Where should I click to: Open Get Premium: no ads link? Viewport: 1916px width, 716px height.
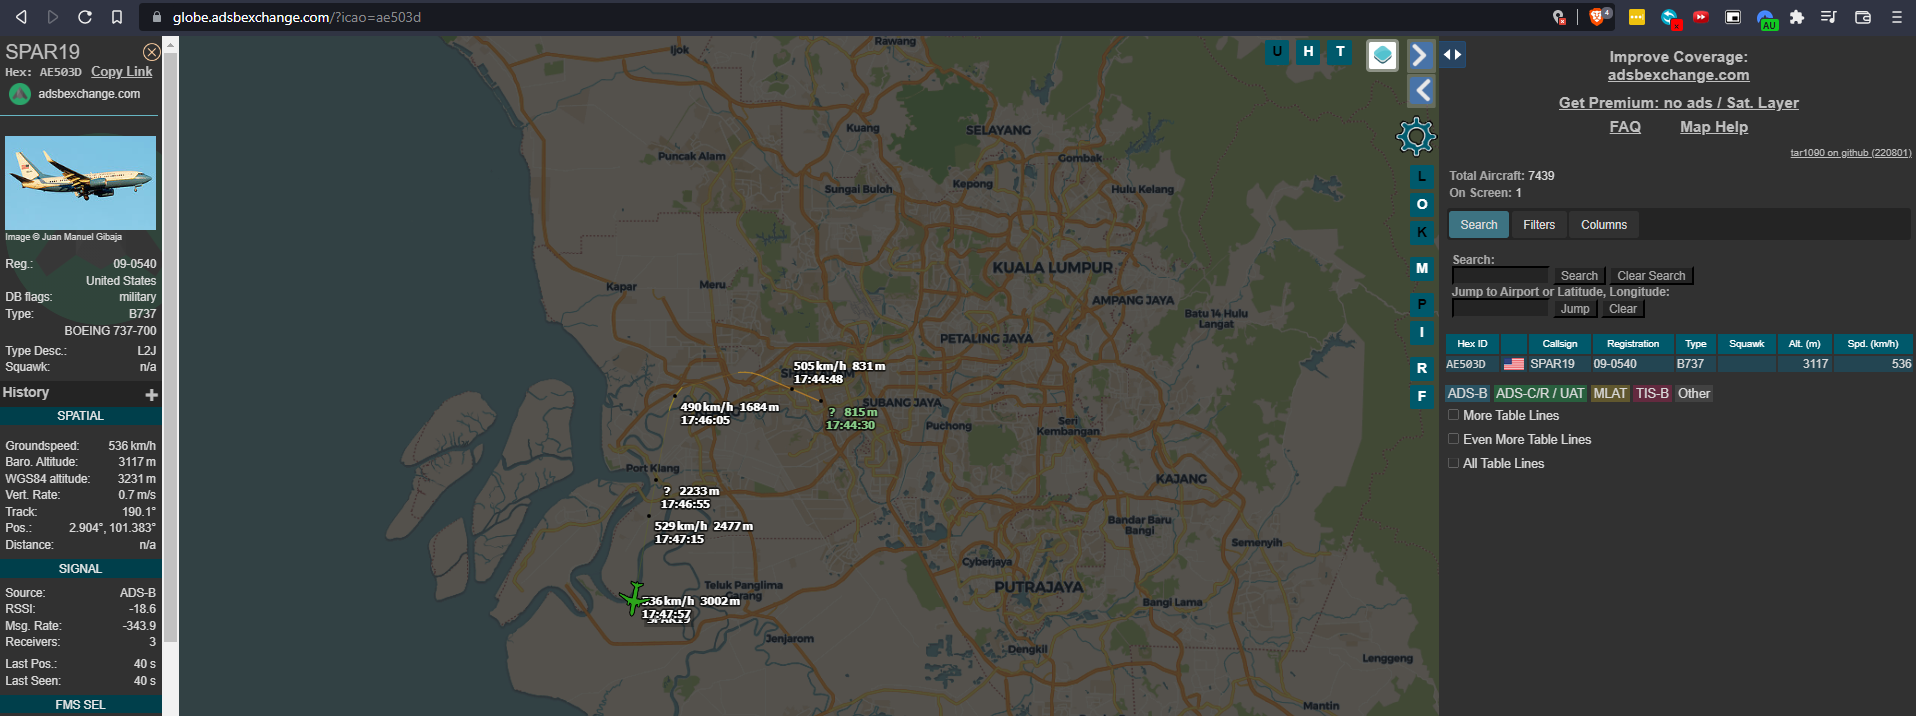pyautogui.click(x=1679, y=103)
